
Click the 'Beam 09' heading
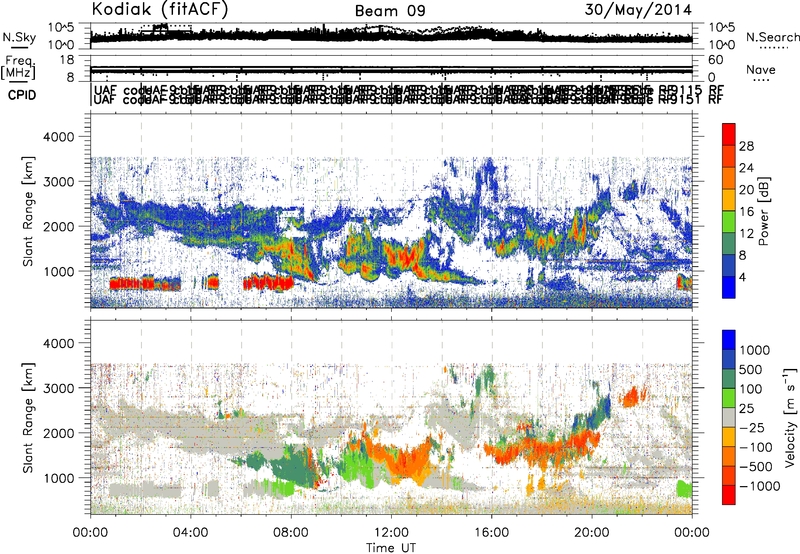pyautogui.click(x=390, y=11)
